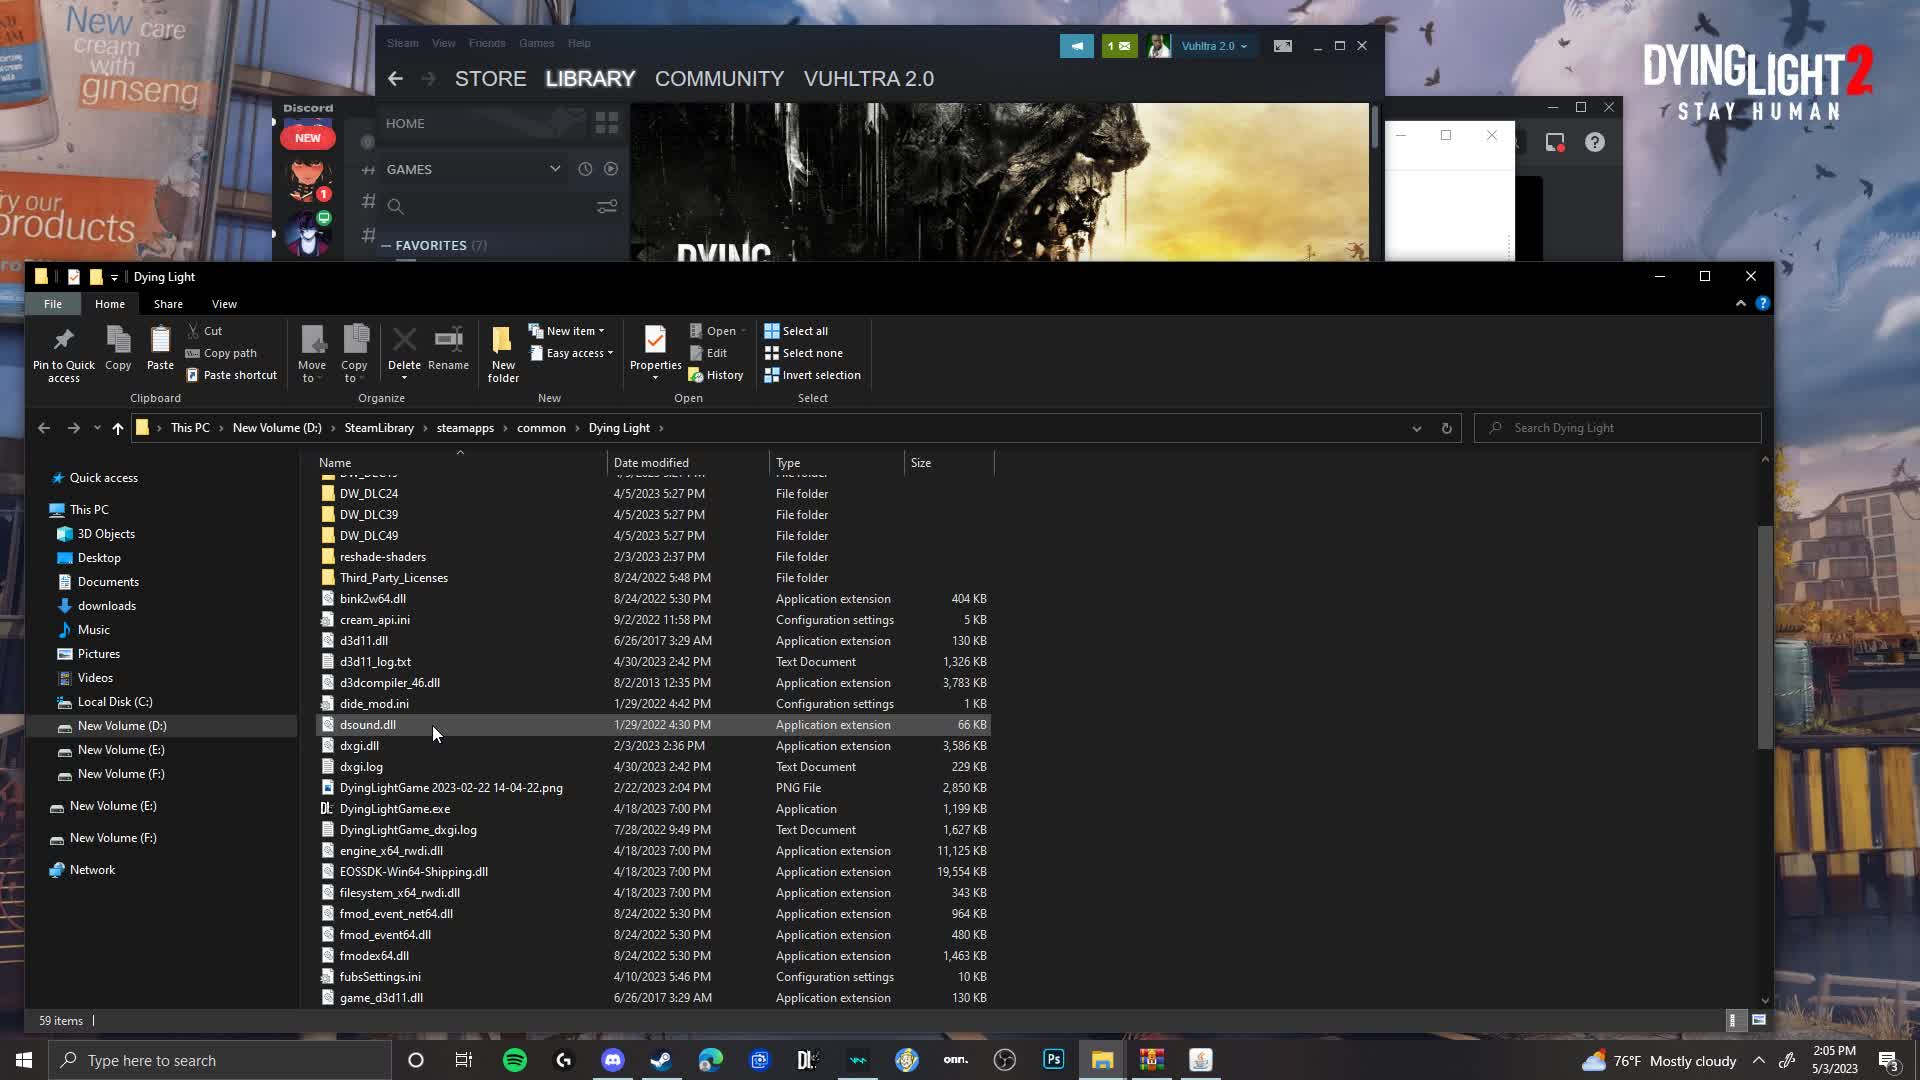Click the Rename icon in the ribbon
This screenshot has height=1080, width=1920.
(448, 345)
